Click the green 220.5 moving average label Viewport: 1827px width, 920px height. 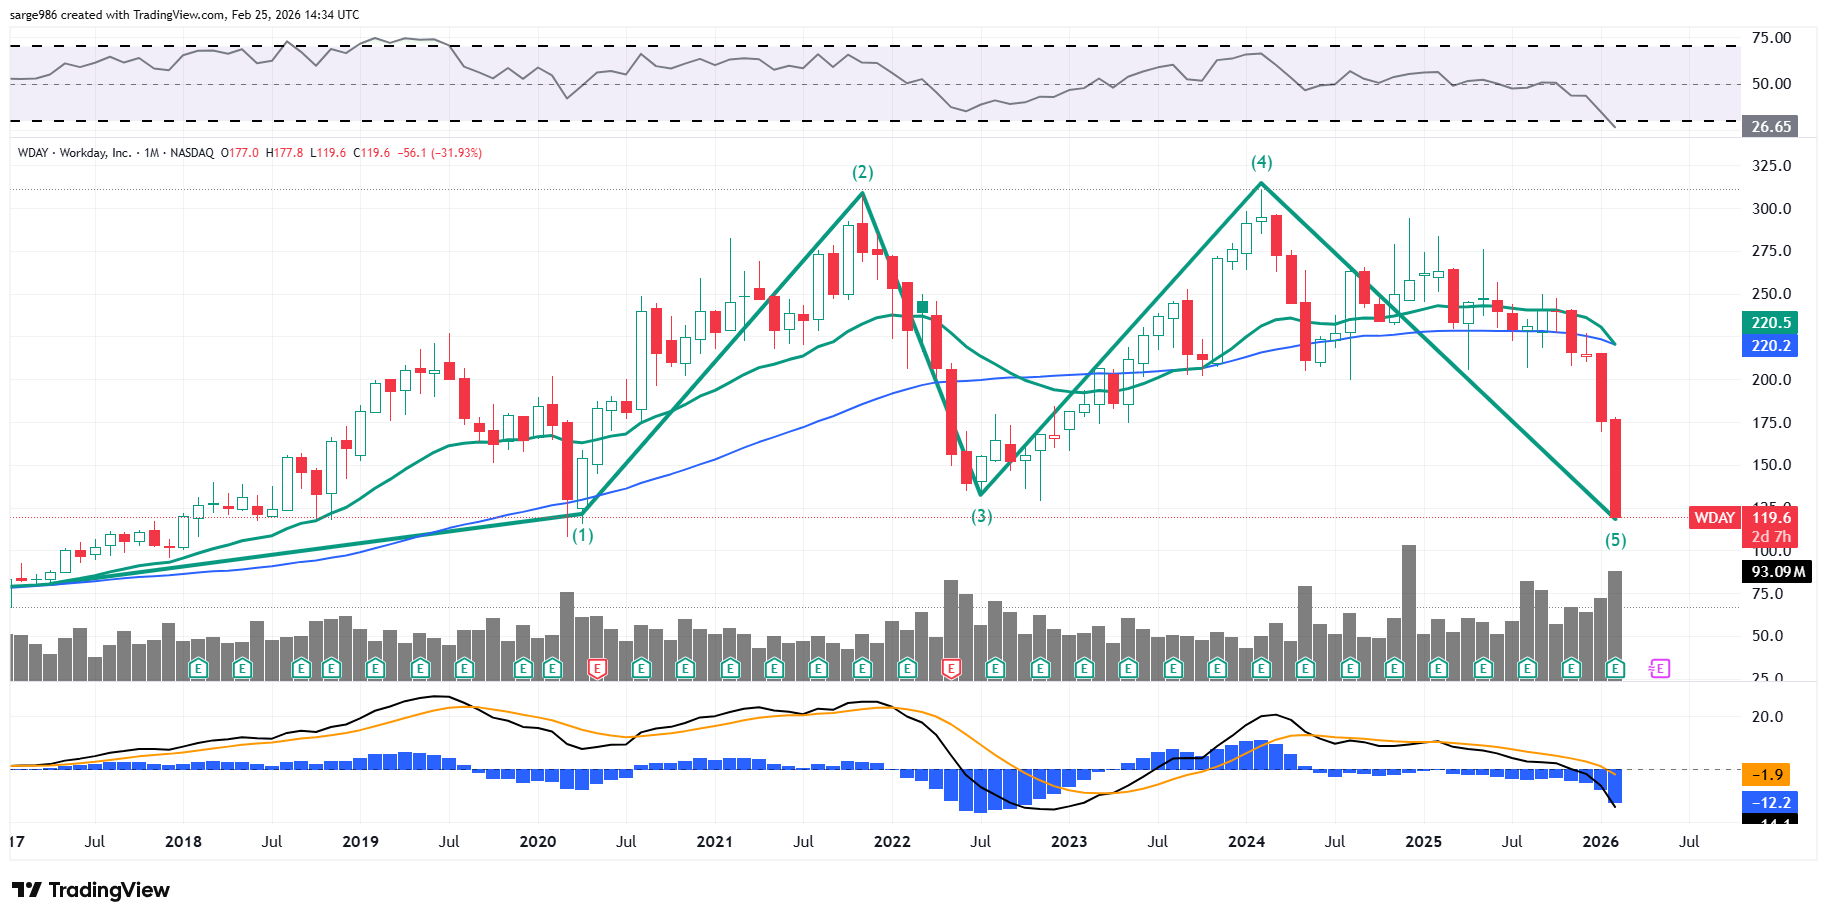pyautogui.click(x=1770, y=322)
